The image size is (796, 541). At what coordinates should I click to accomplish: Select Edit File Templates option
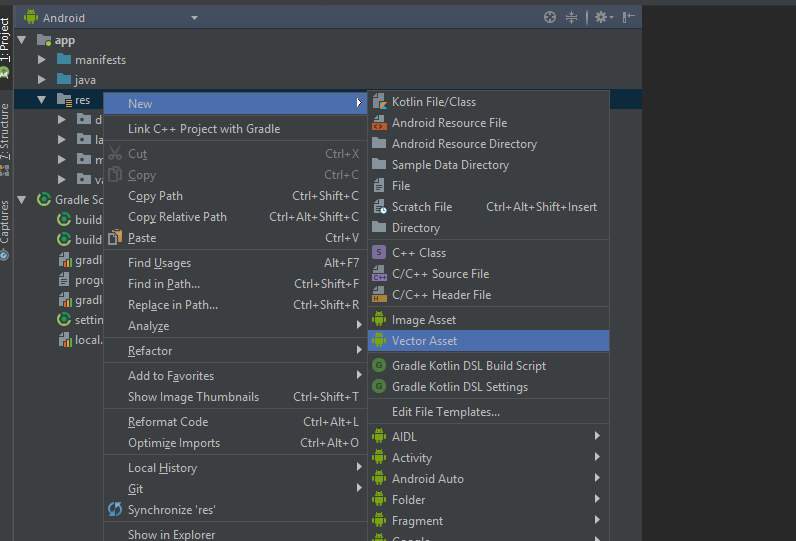(445, 412)
